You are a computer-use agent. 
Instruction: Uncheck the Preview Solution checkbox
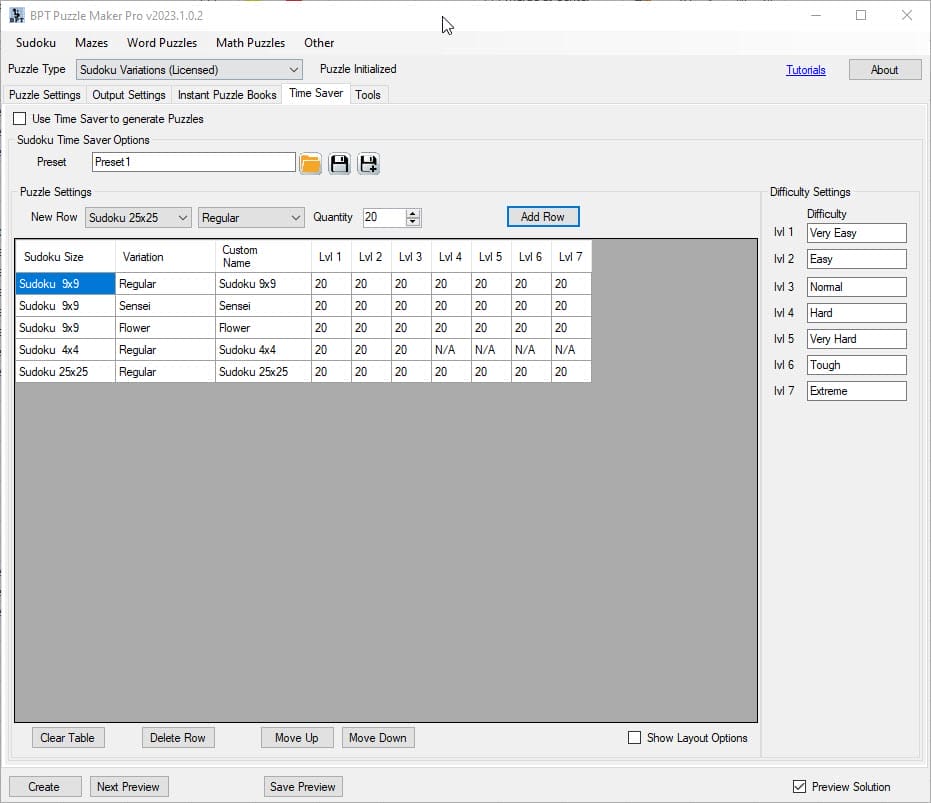click(799, 787)
